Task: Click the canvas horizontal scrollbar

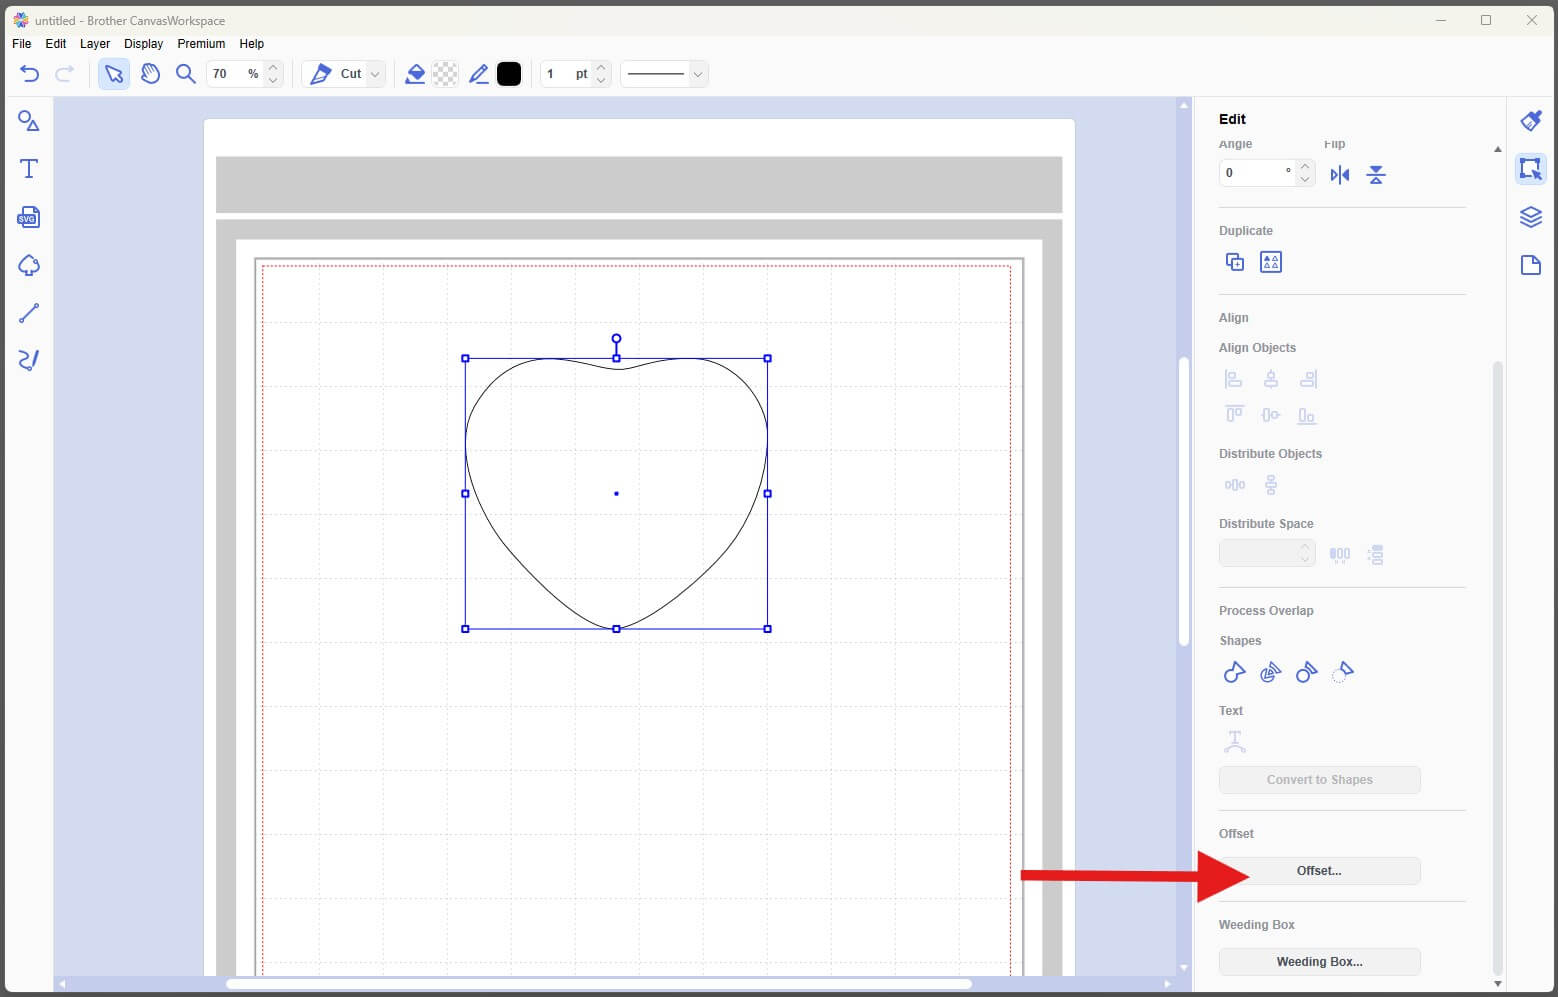Action: tap(600, 984)
